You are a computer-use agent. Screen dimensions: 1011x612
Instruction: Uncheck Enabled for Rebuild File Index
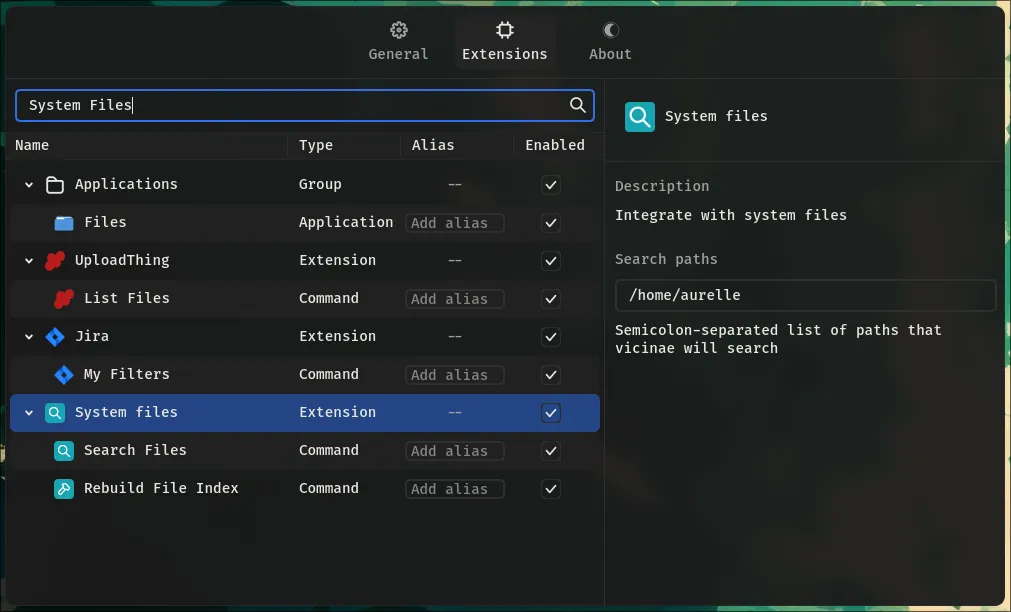tap(550, 489)
